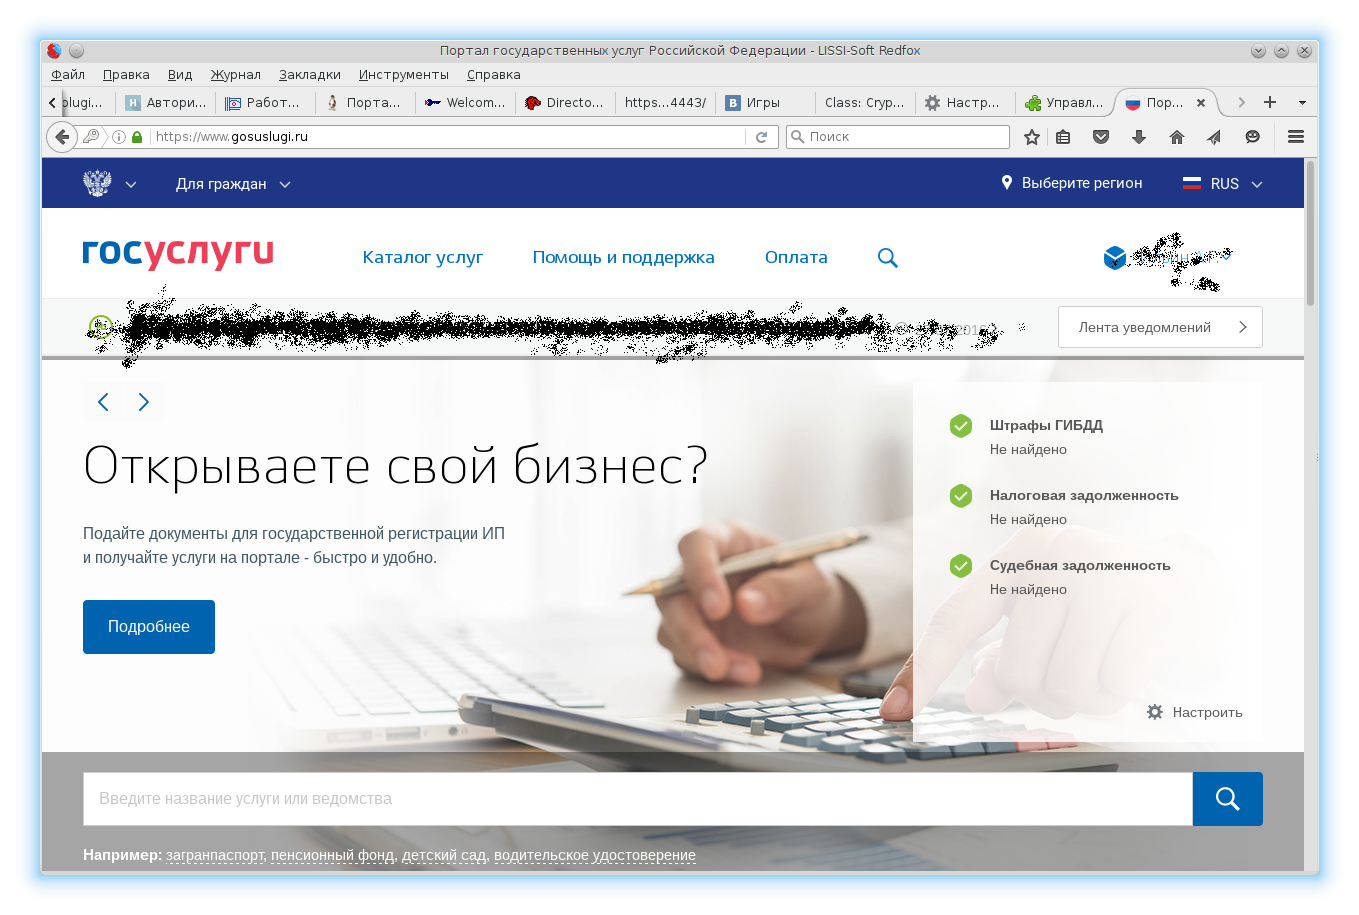
Task: Go to the browser home page icon
Action: click(x=1177, y=137)
